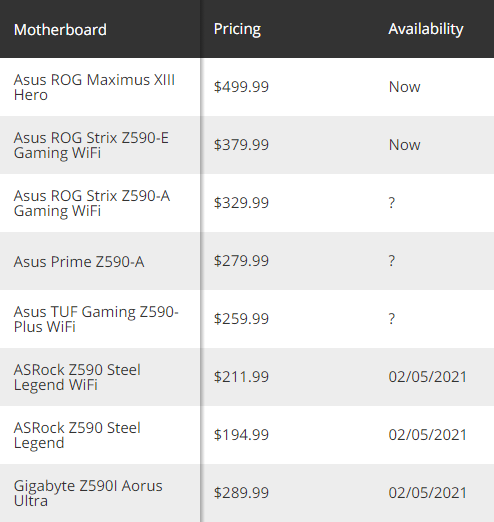Click the $279.99 price cell
This screenshot has height=522, width=494.
241,261
